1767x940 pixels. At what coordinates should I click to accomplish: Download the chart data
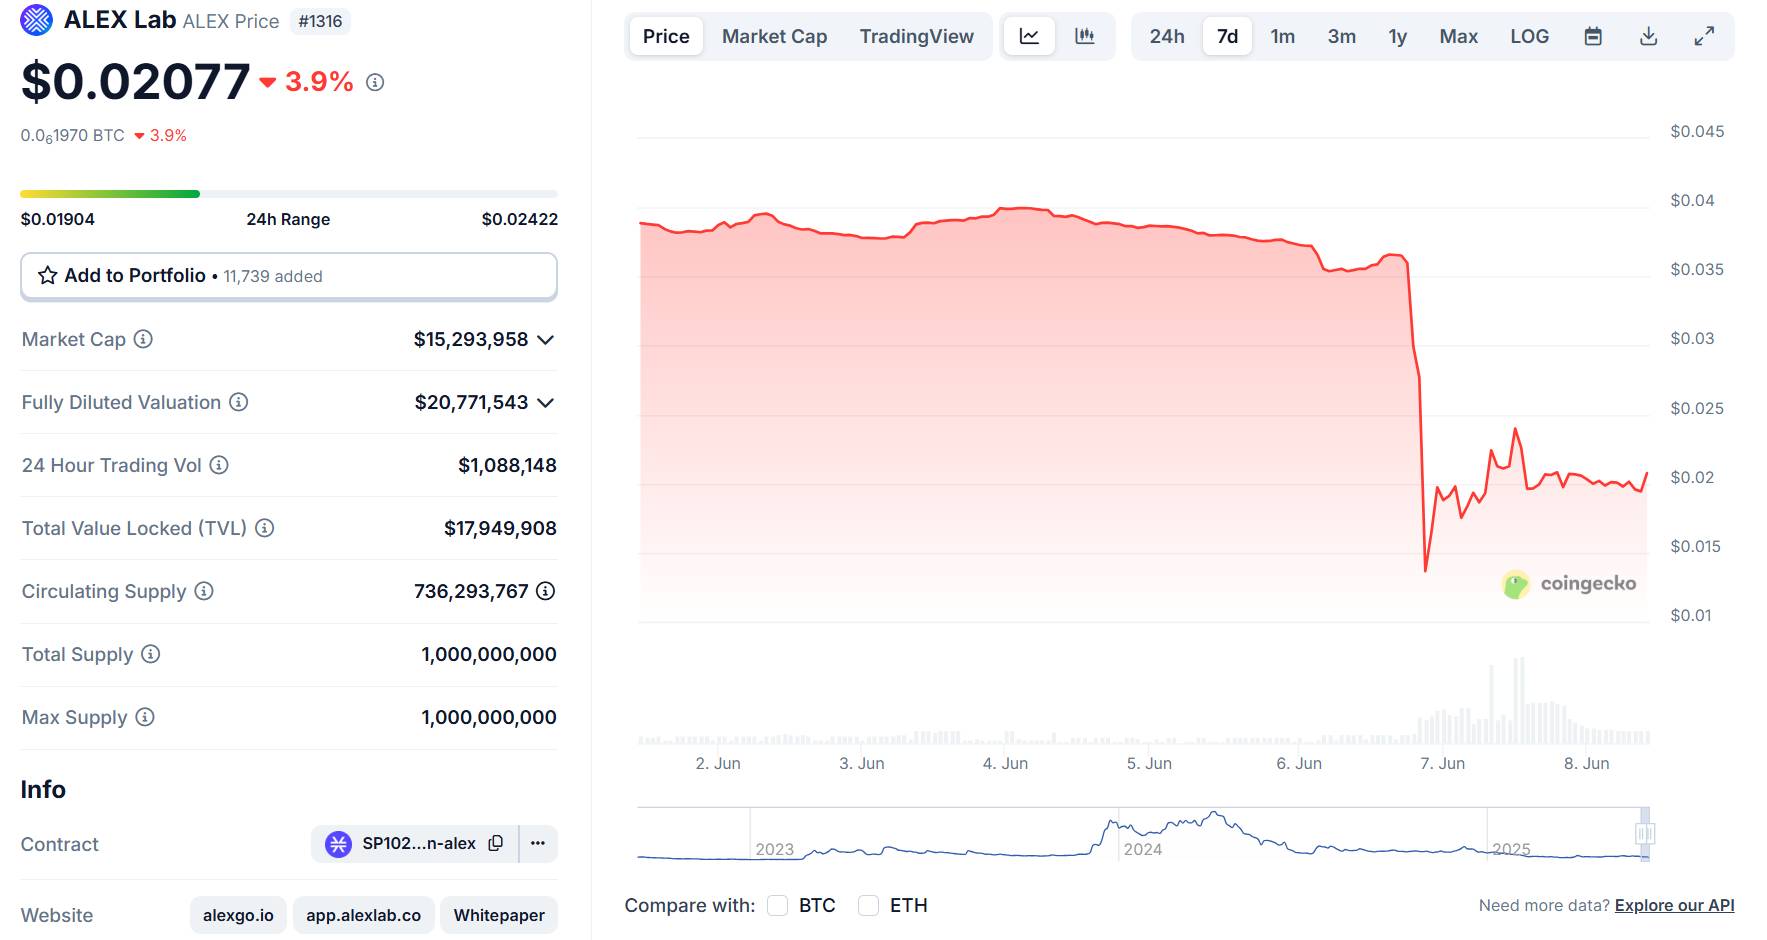click(x=1649, y=36)
